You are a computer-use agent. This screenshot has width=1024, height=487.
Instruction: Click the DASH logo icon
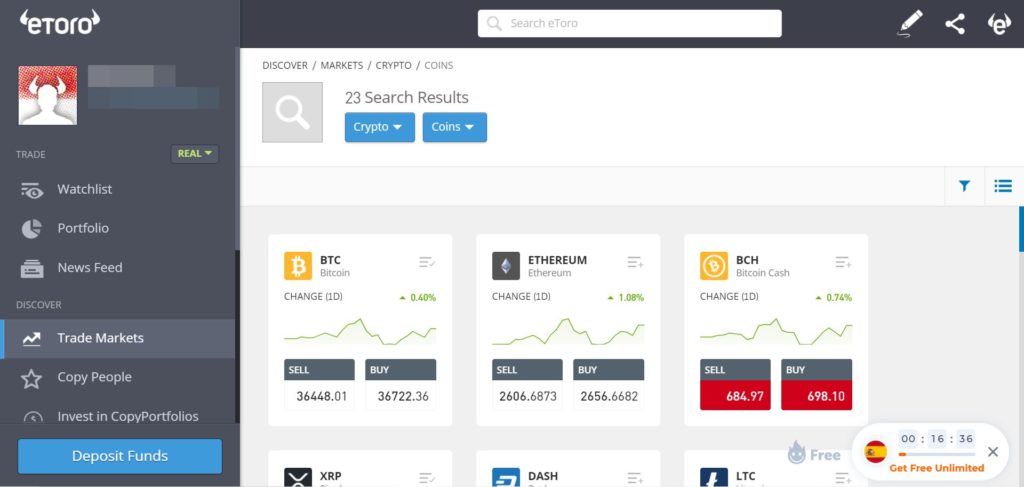pos(506,477)
